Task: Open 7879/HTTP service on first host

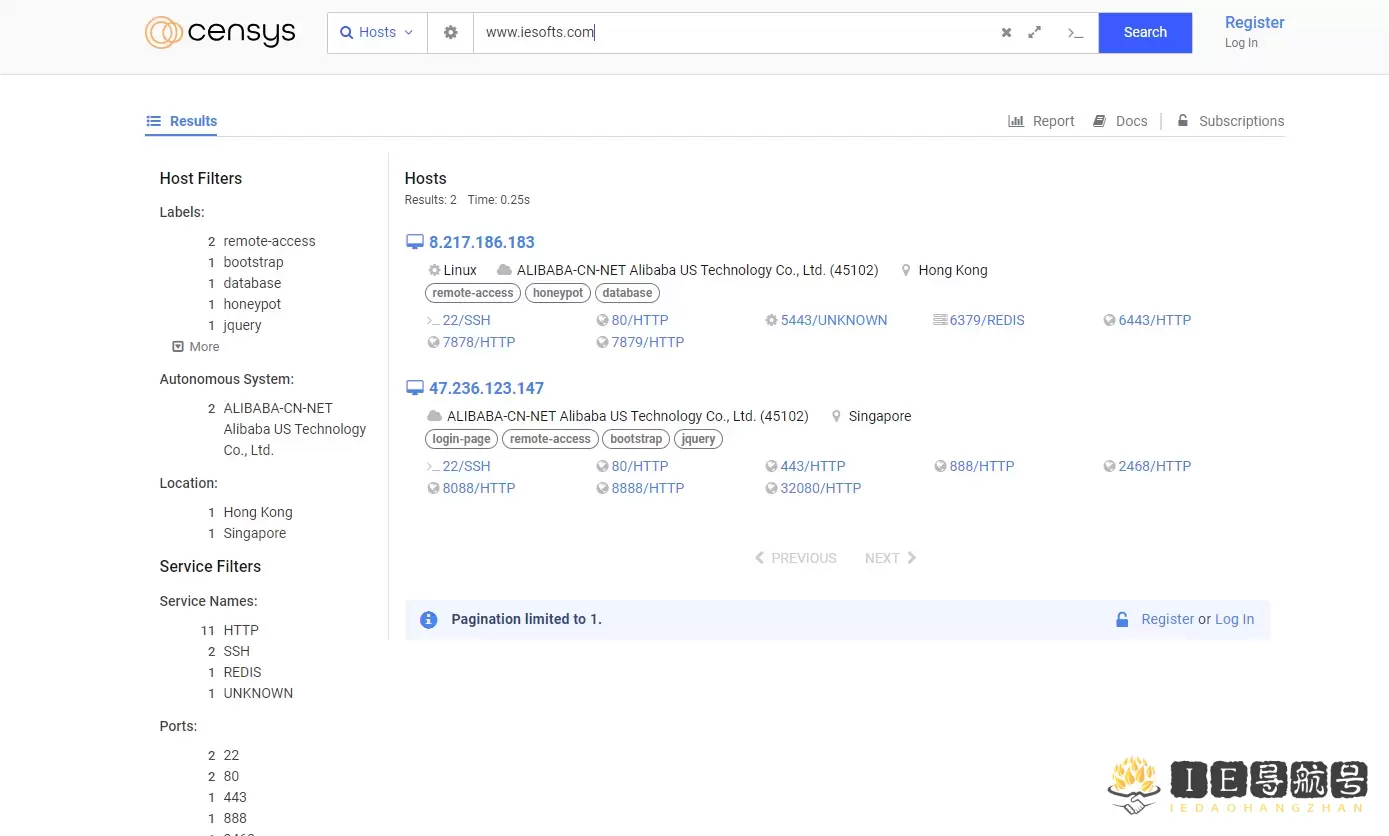Action: click(640, 342)
